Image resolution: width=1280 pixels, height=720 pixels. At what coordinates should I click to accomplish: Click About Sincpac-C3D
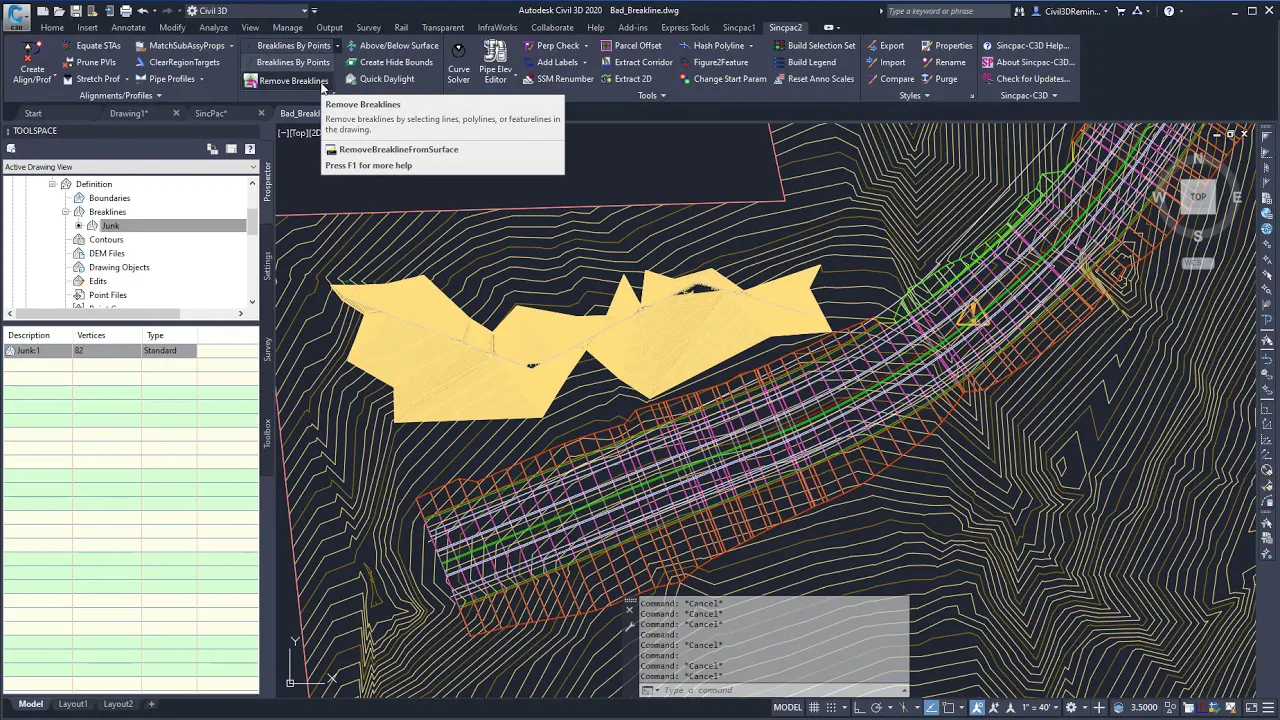click(1028, 62)
